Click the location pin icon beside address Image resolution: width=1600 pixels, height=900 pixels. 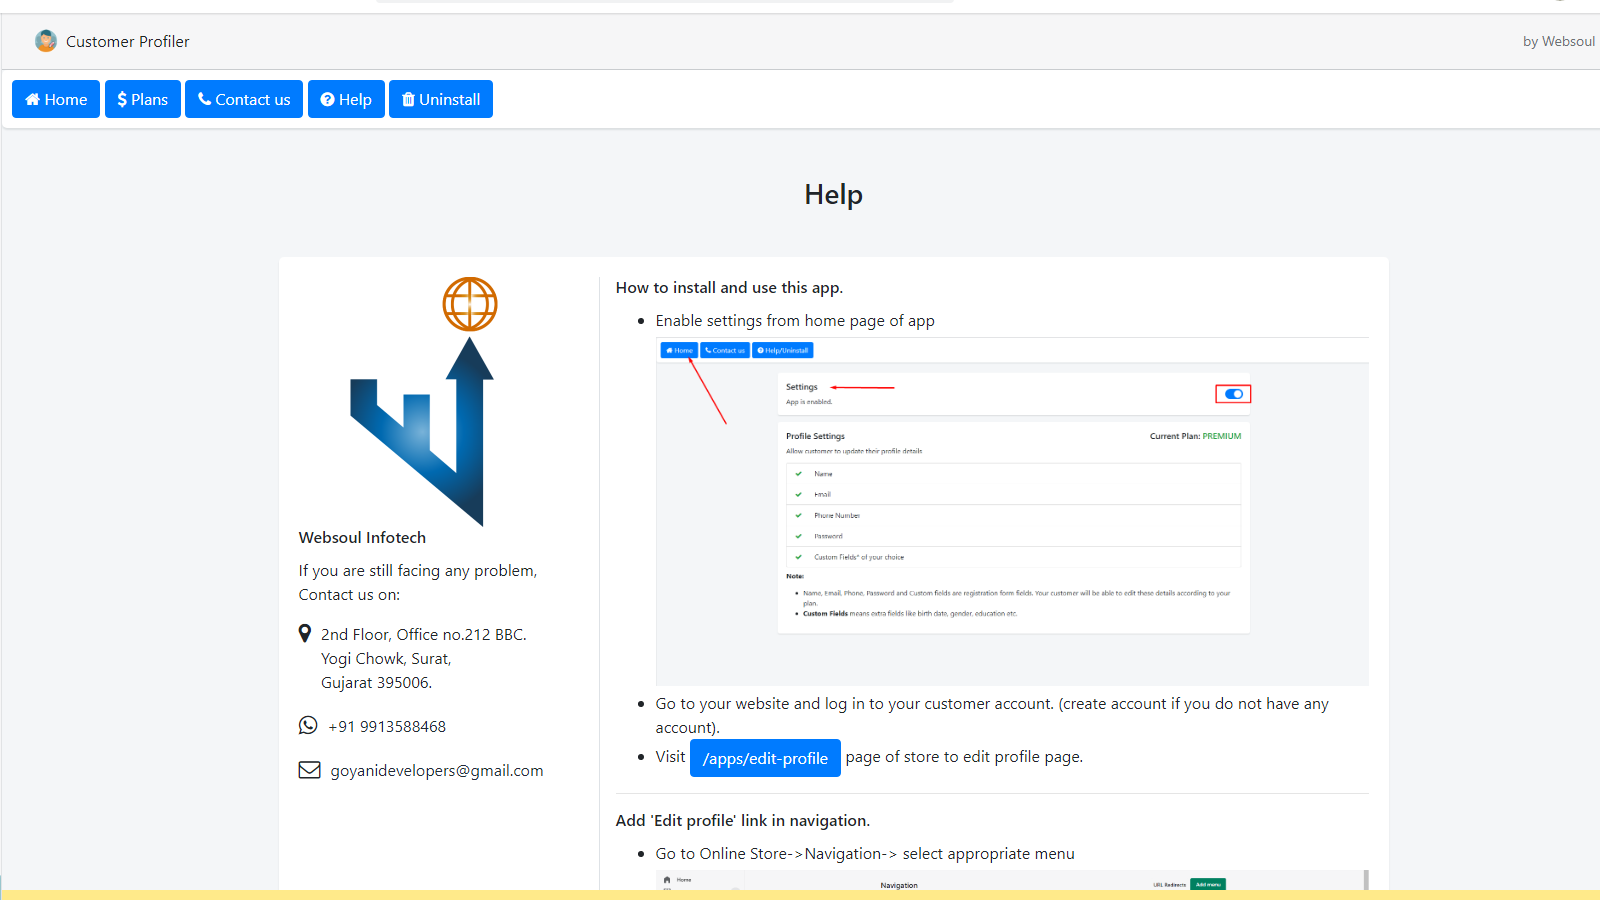pos(305,634)
